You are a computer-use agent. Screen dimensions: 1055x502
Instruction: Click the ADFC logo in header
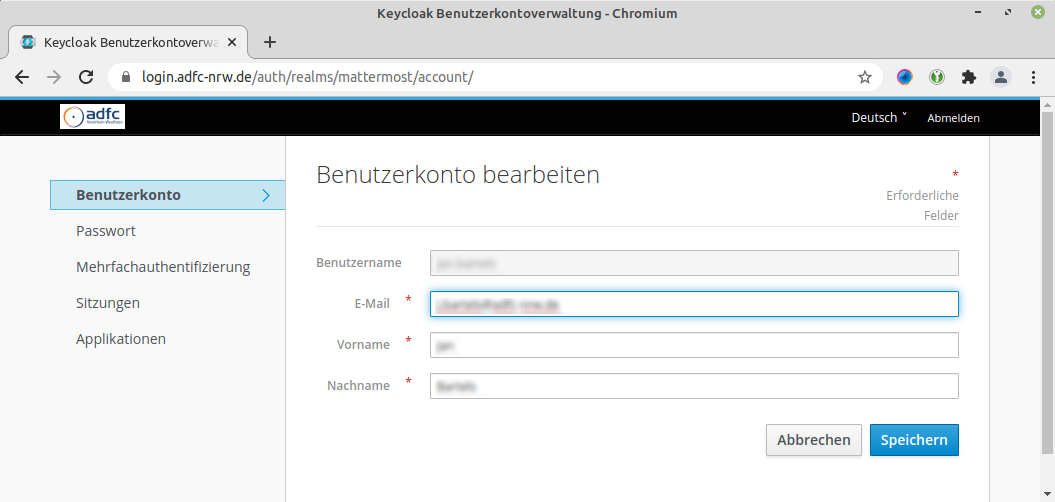pyautogui.click(x=93, y=117)
